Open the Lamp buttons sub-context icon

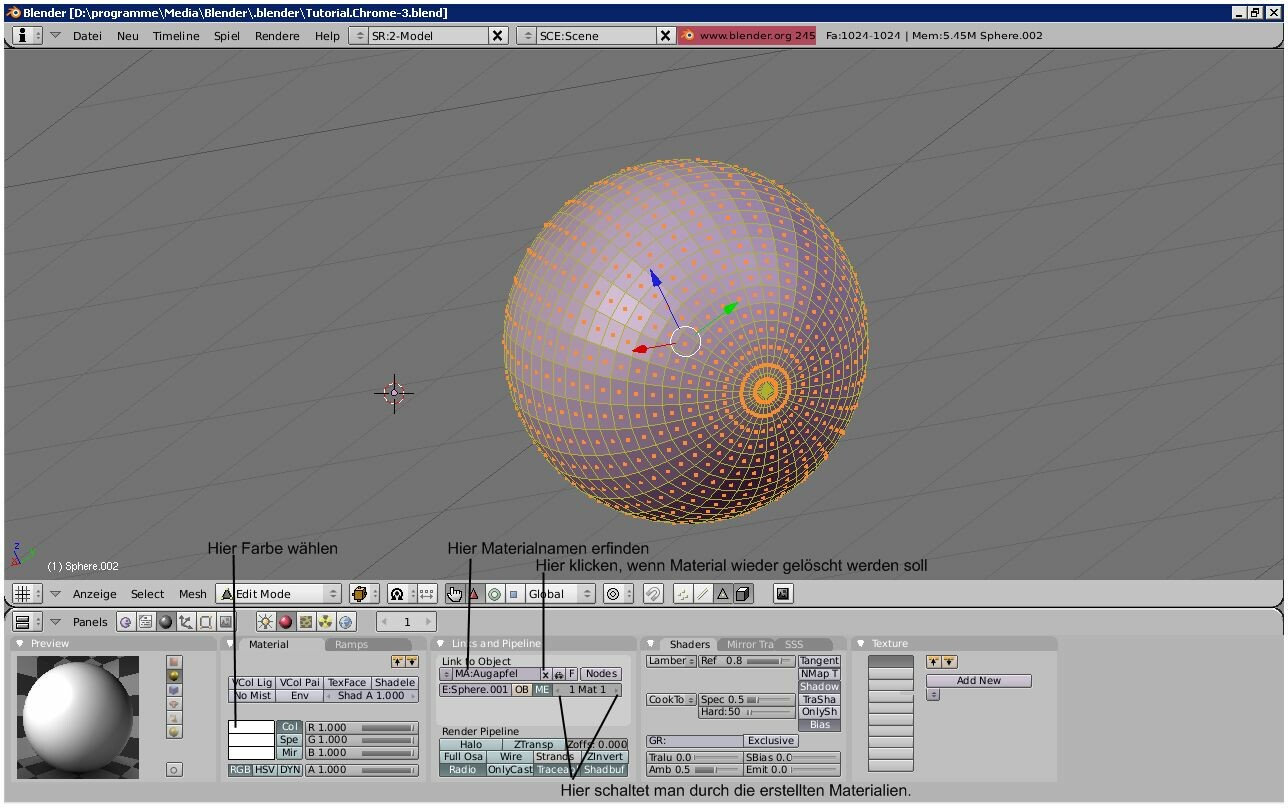click(265, 622)
